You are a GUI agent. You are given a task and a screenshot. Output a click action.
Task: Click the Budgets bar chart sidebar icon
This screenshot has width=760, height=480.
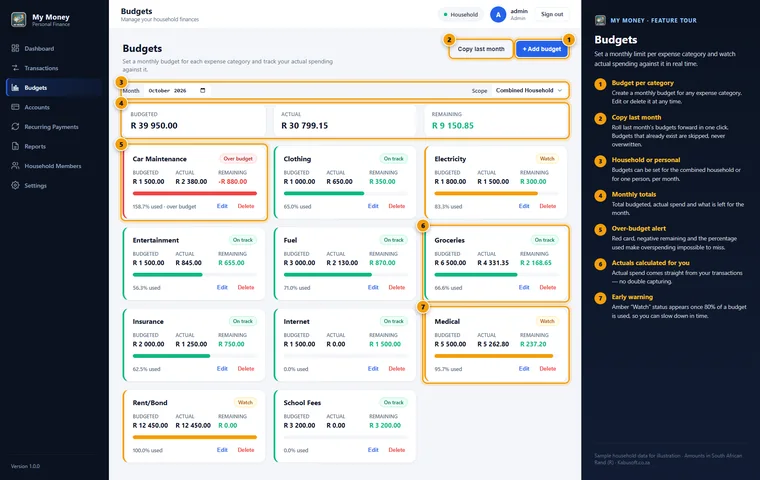(x=15, y=87)
